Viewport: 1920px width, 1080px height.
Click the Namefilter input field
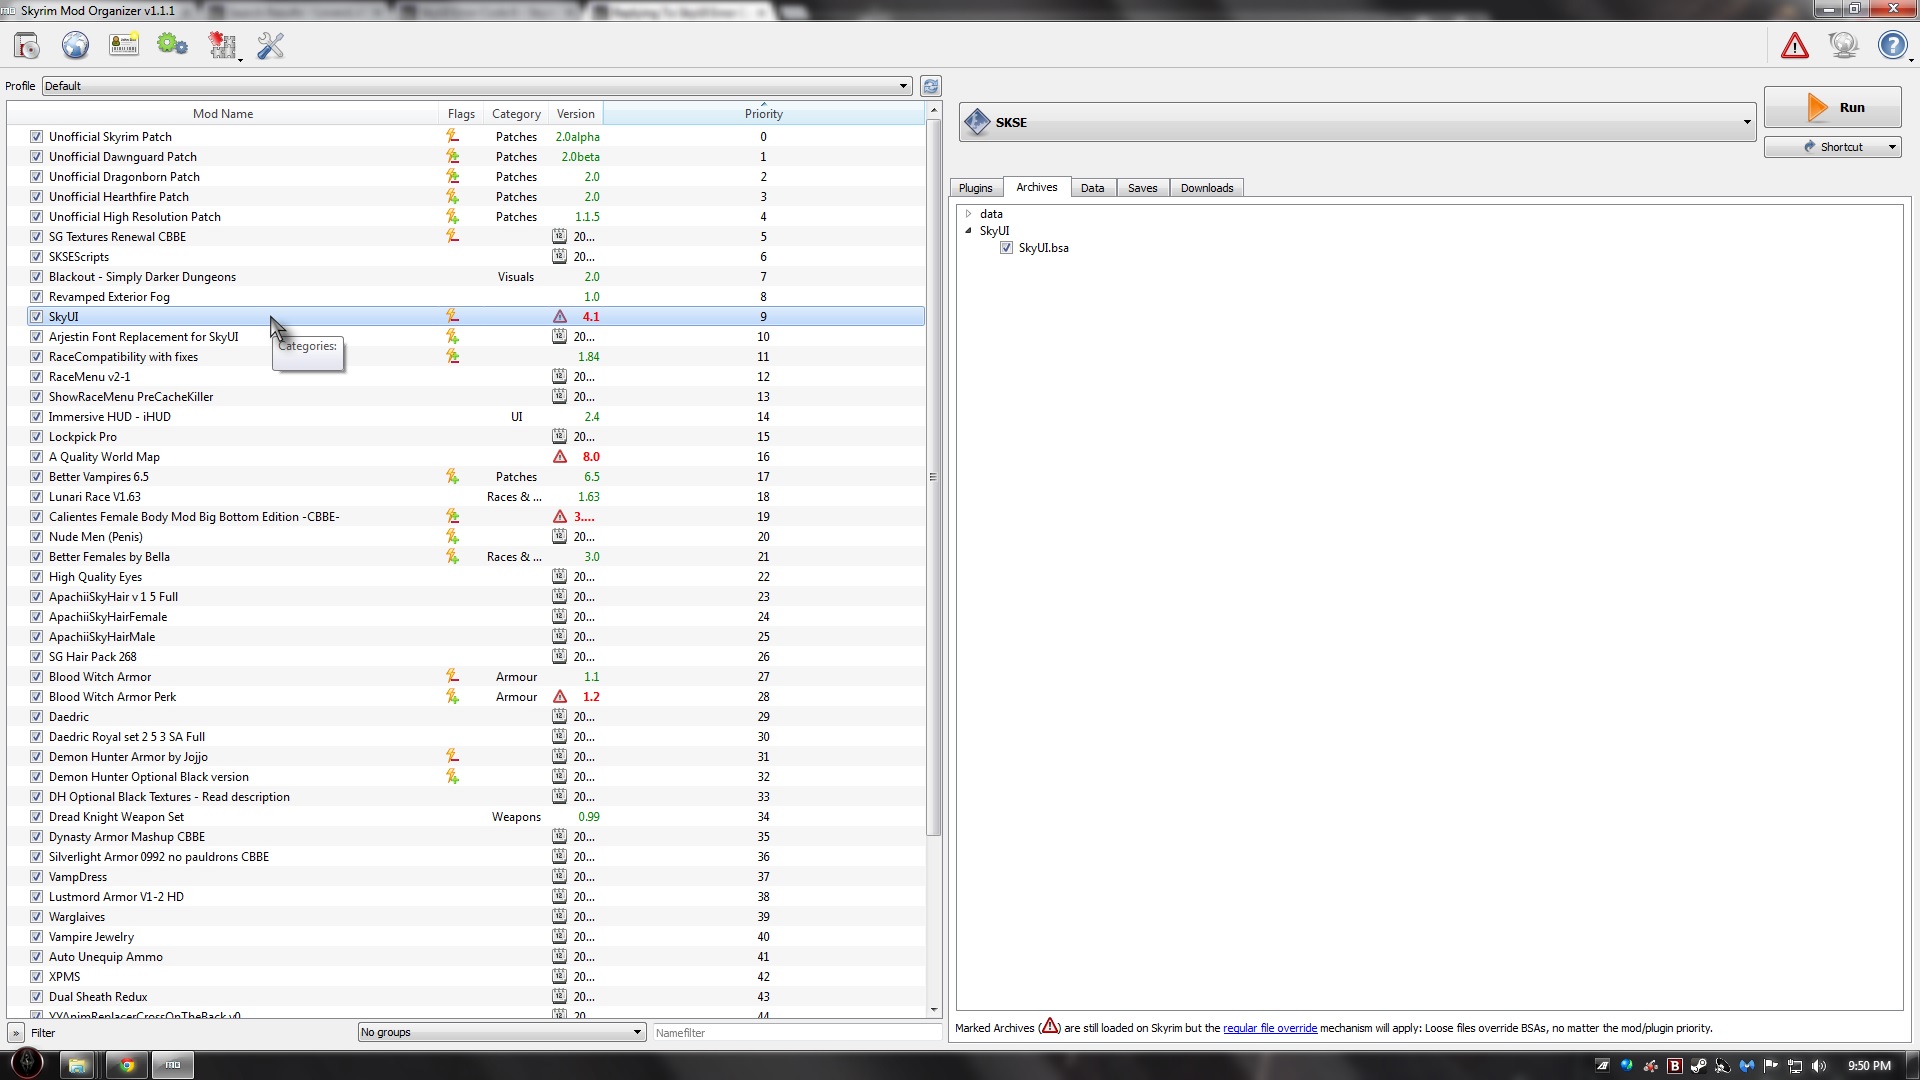click(795, 1032)
